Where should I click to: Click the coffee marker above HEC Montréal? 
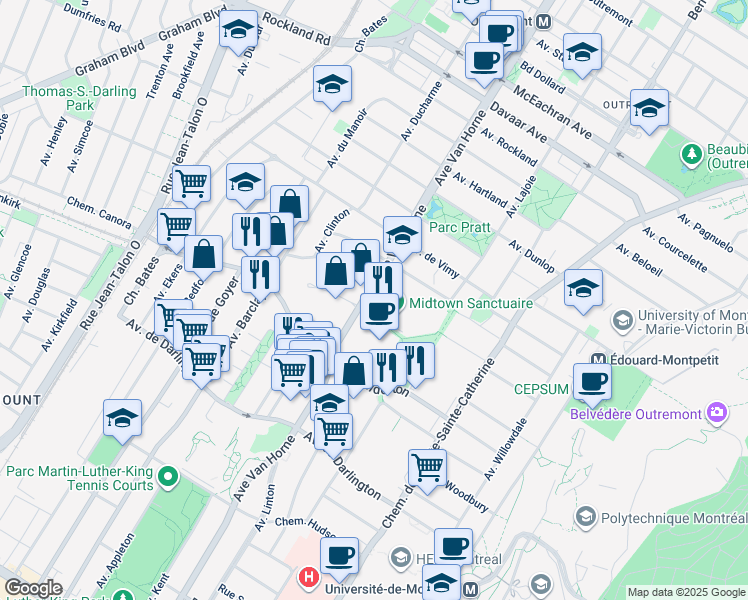(453, 548)
